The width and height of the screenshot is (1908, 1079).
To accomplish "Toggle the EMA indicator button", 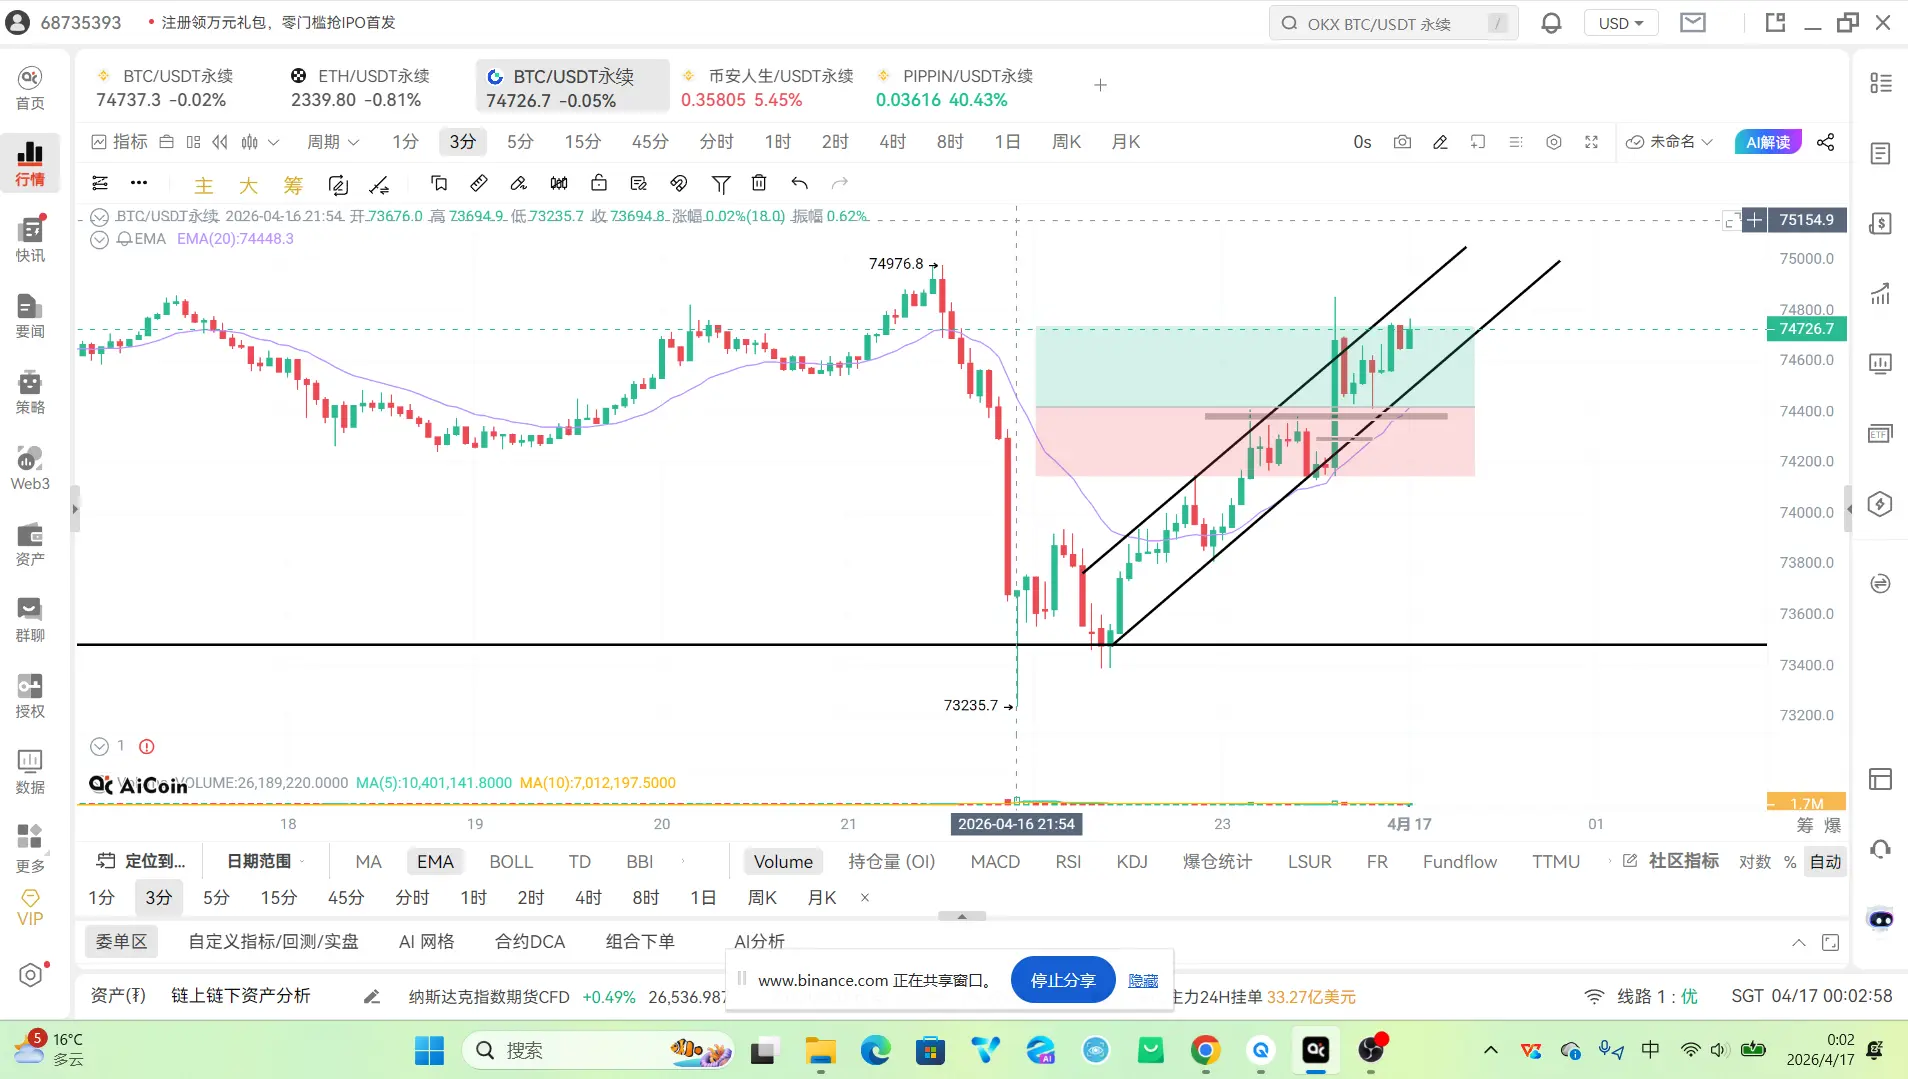I will click(435, 862).
